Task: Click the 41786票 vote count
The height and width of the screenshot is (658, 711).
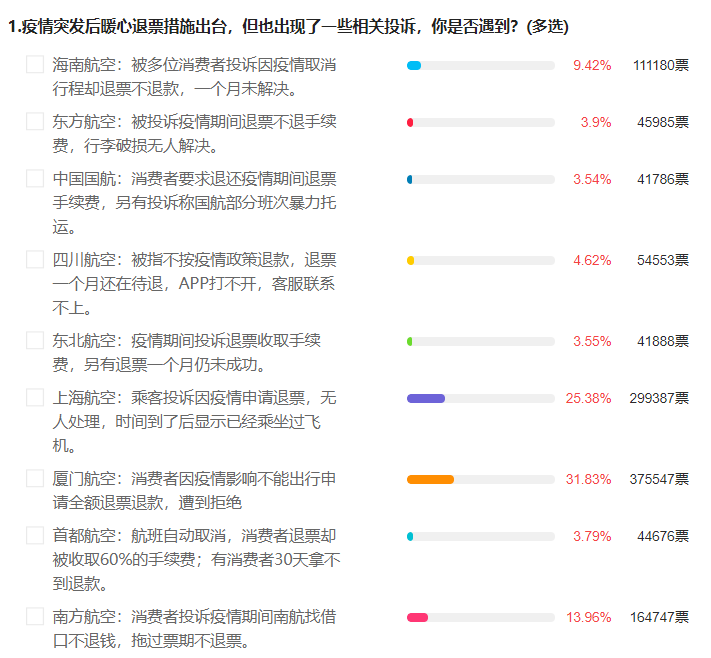Action: pos(663,180)
